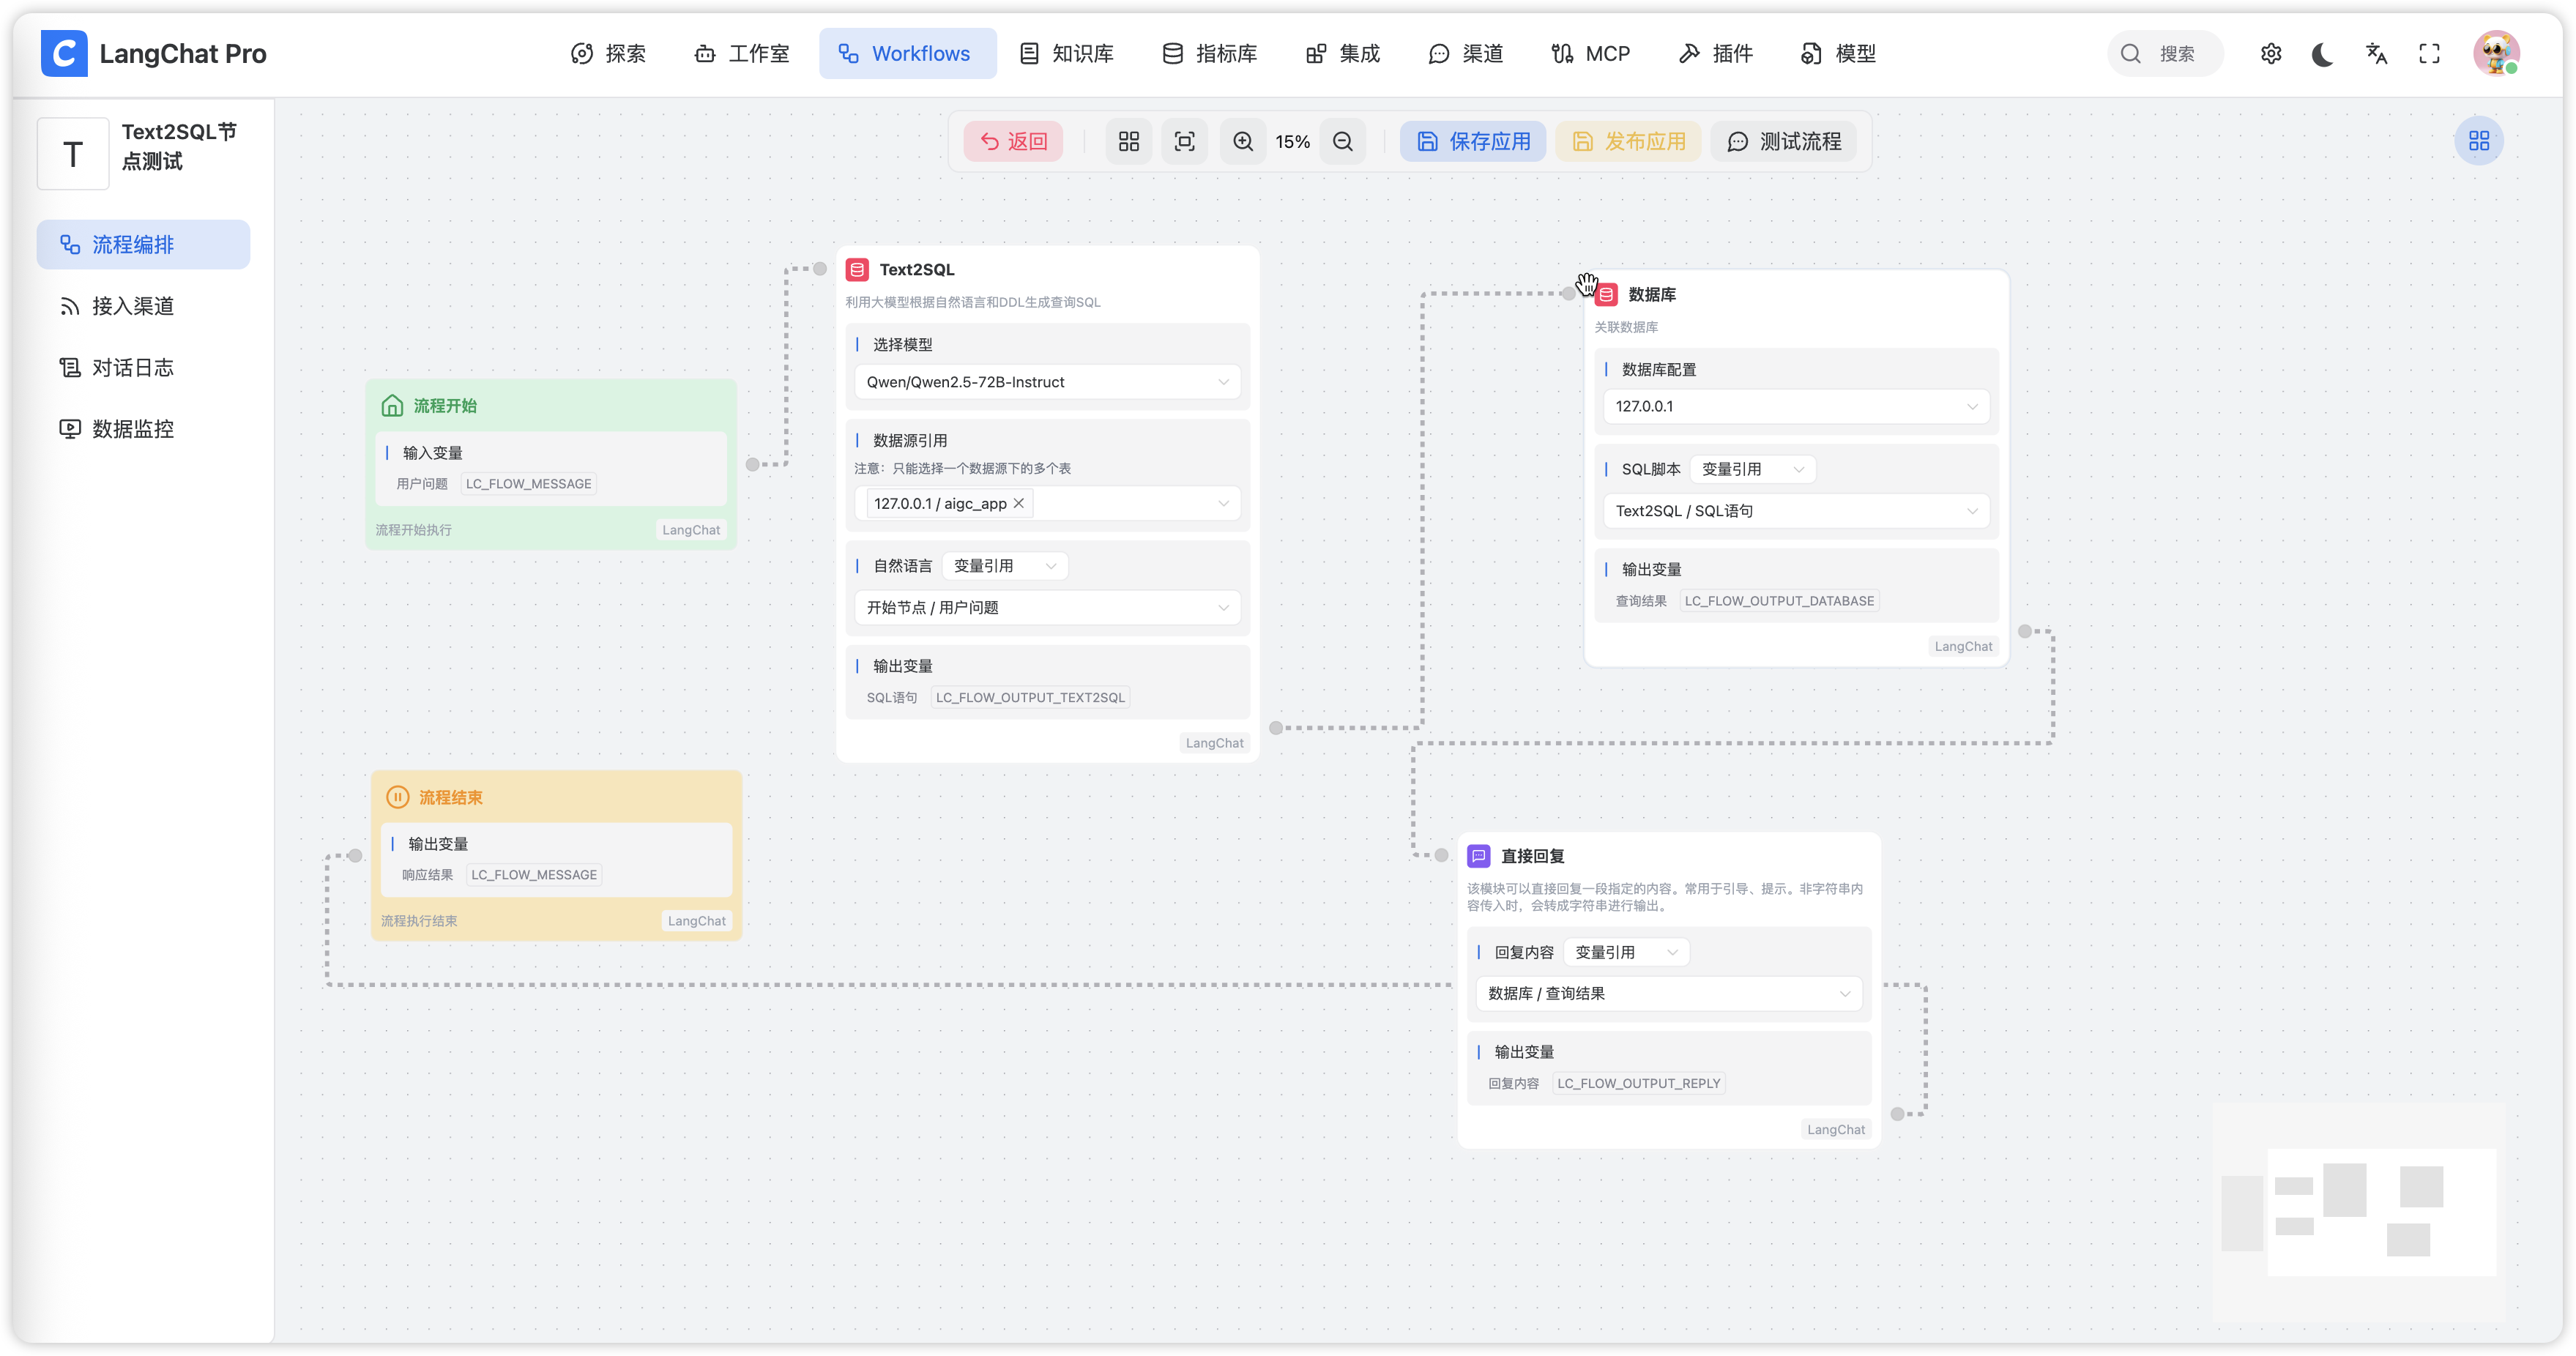The width and height of the screenshot is (2576, 1356).
Task: Enter fullscreen with the expand icon
Action: [2430, 54]
